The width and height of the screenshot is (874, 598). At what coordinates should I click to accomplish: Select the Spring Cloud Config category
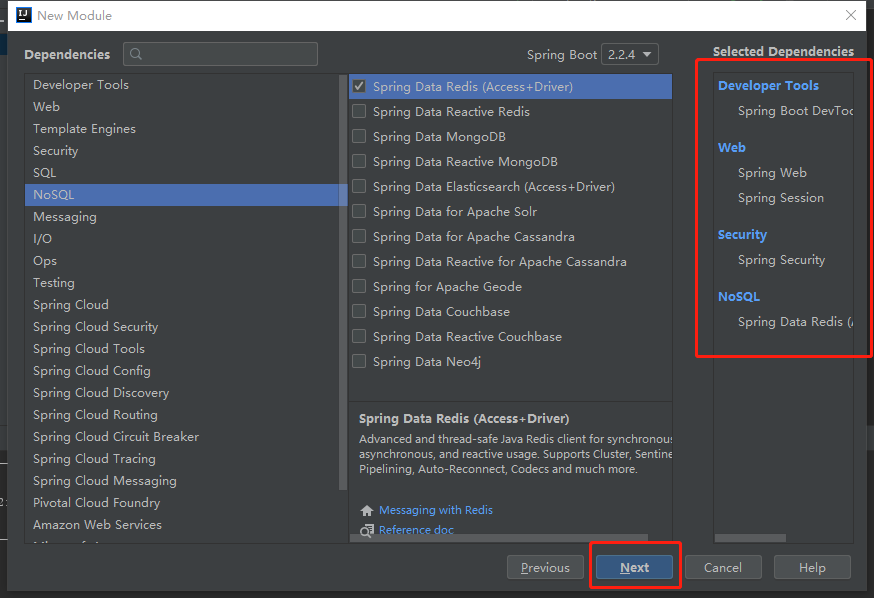[92, 370]
